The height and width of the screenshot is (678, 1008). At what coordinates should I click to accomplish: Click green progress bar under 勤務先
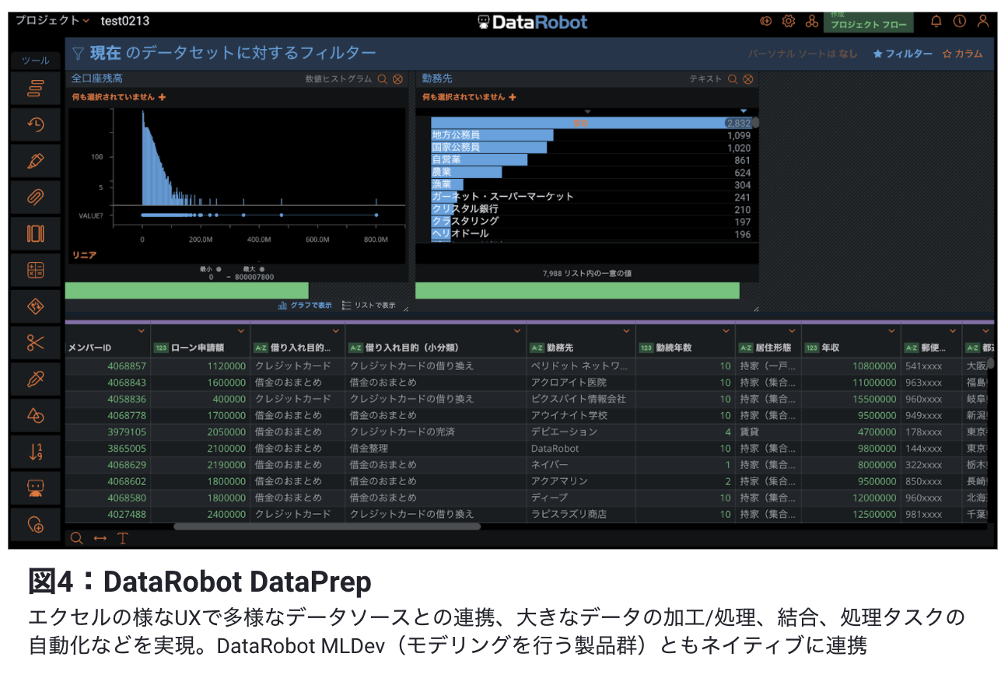(x=577, y=290)
